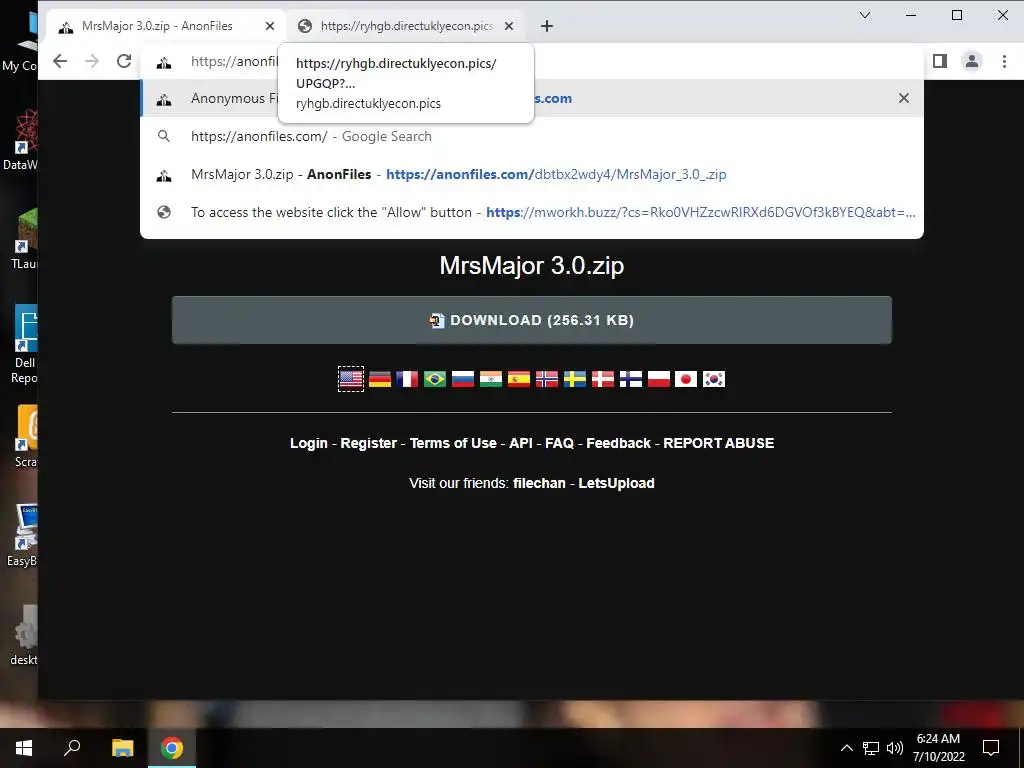Choose the French flag language

tap(407, 379)
